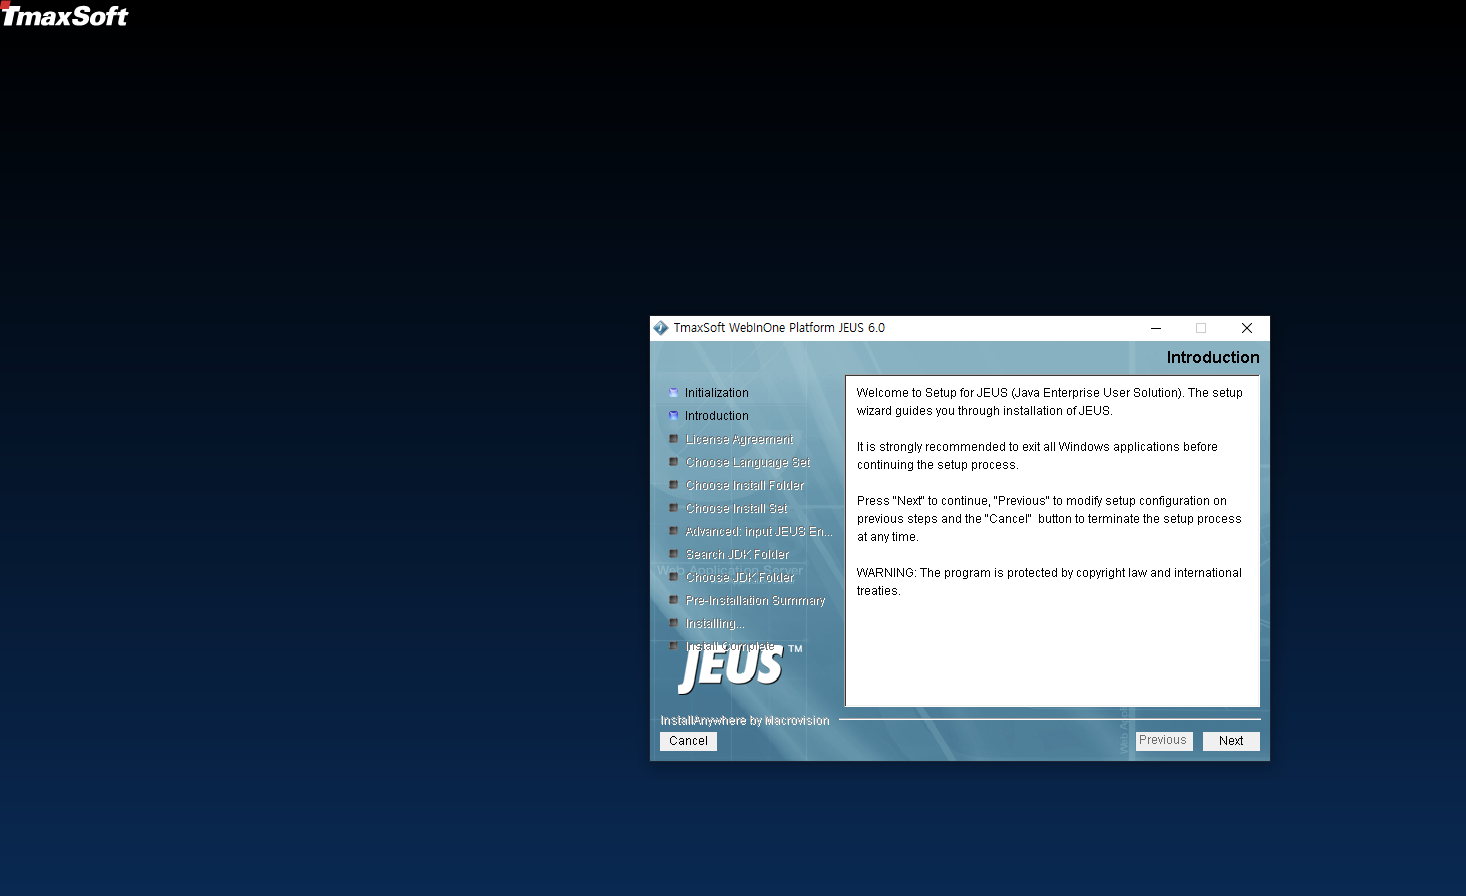
Task: Close the JEUS installer window
Action: pyautogui.click(x=1247, y=328)
